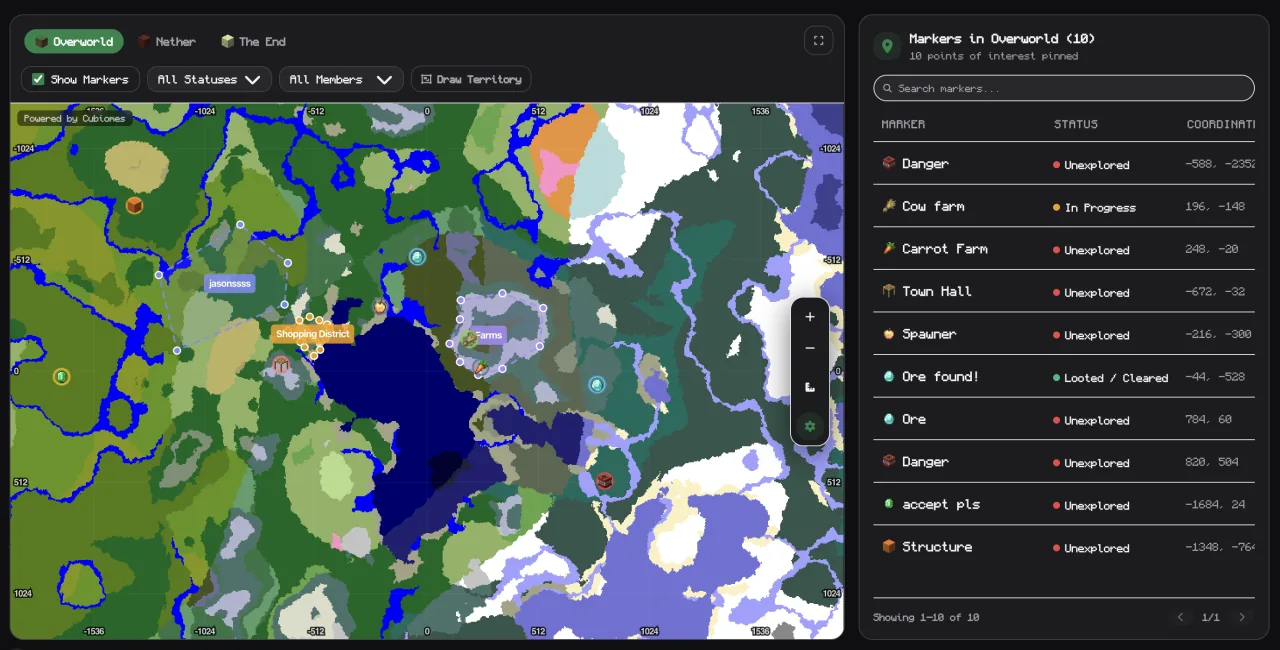This screenshot has height=650, width=1280.
Task: Toggle the Show Markers checkbox
Action: pos(38,79)
